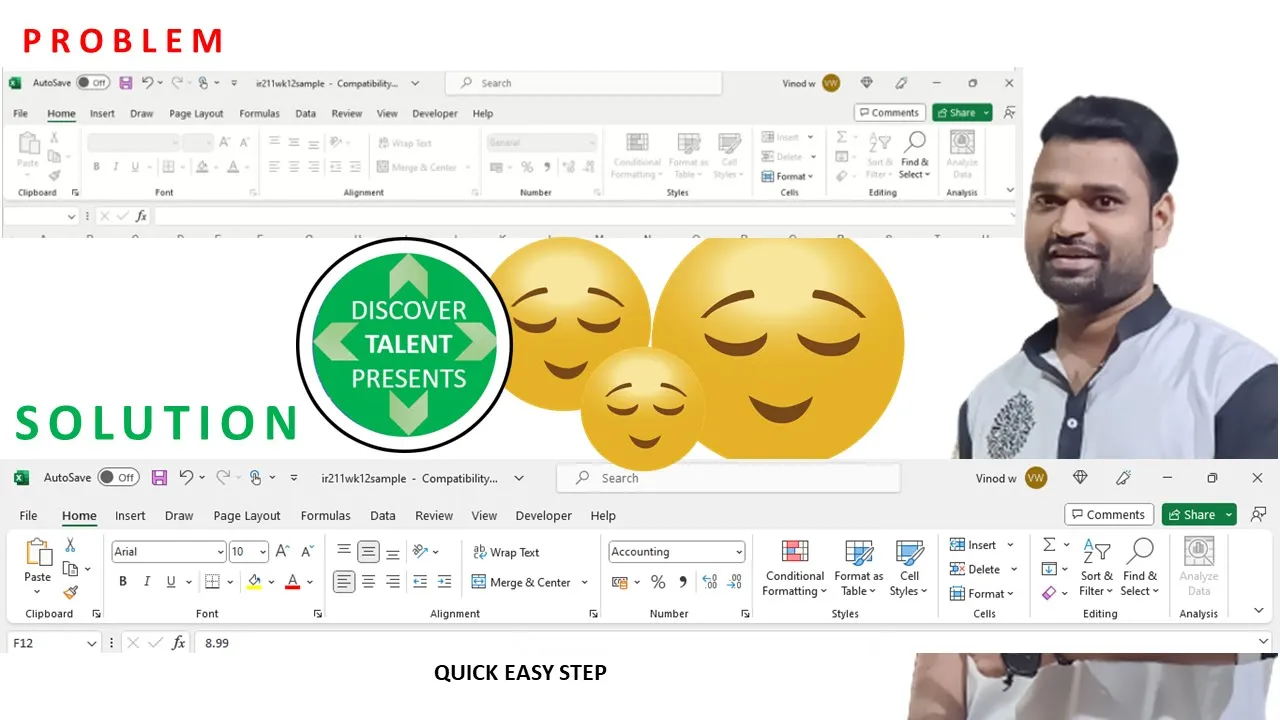The image size is (1280, 720).
Task: Click Orientation angled text icon in bottom ribbon
Action: [421, 551]
